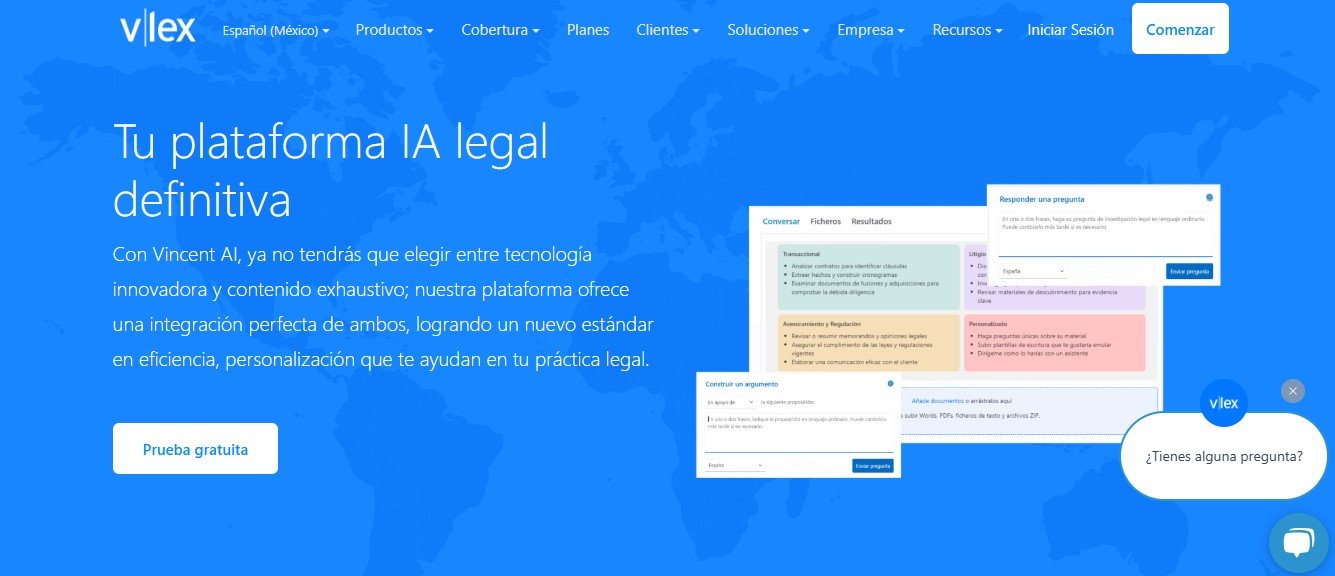The width and height of the screenshot is (1335, 576).
Task: Expand the Recursos menu
Action: (967, 30)
